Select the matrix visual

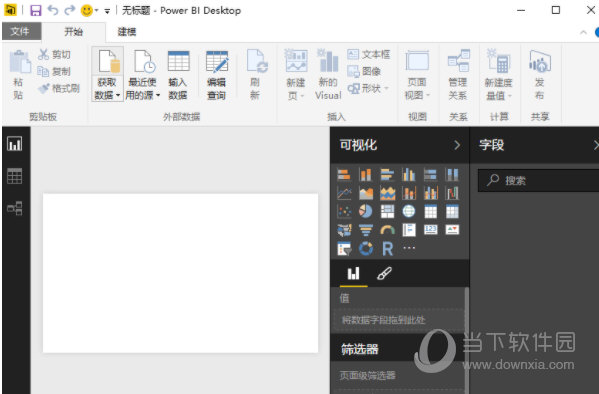coord(452,211)
